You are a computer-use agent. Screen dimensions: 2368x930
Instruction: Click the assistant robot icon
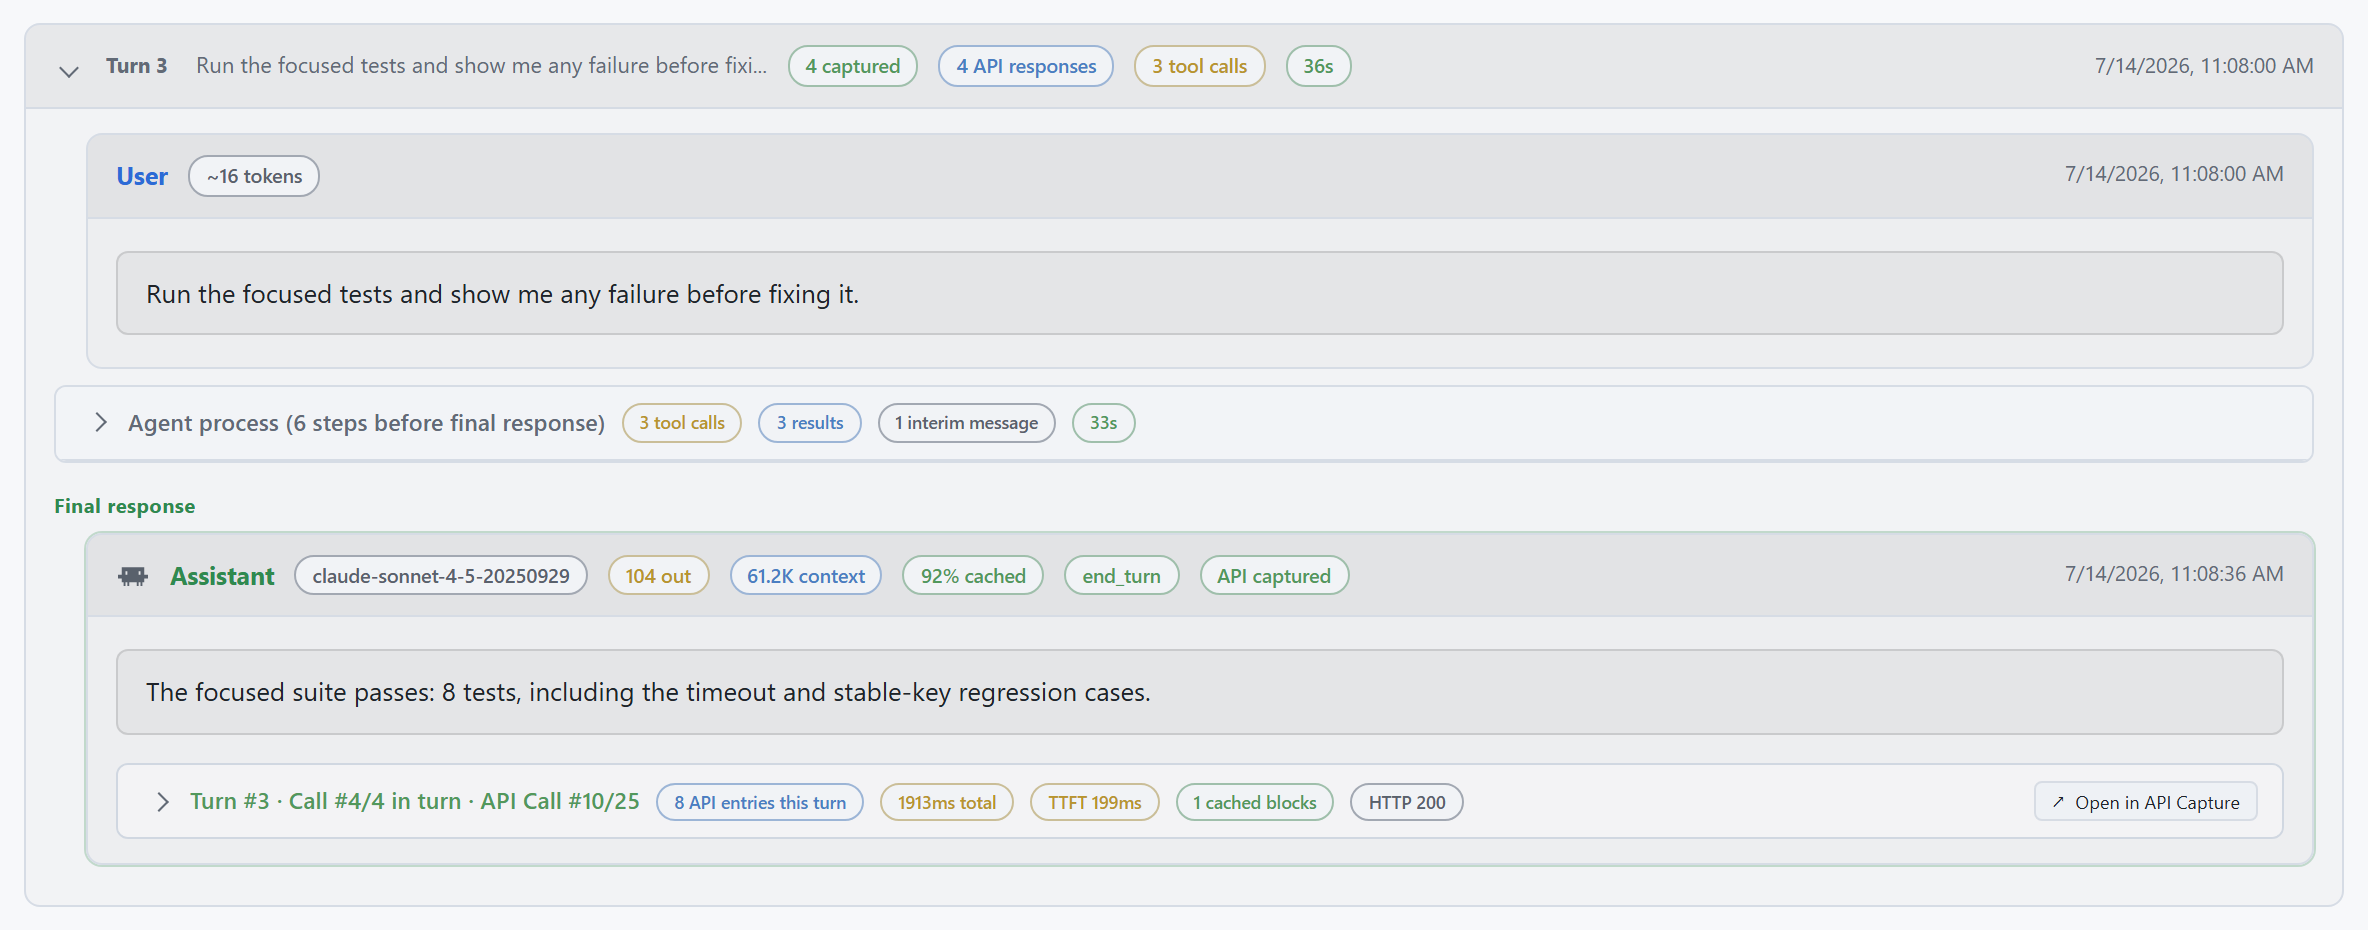point(133,576)
